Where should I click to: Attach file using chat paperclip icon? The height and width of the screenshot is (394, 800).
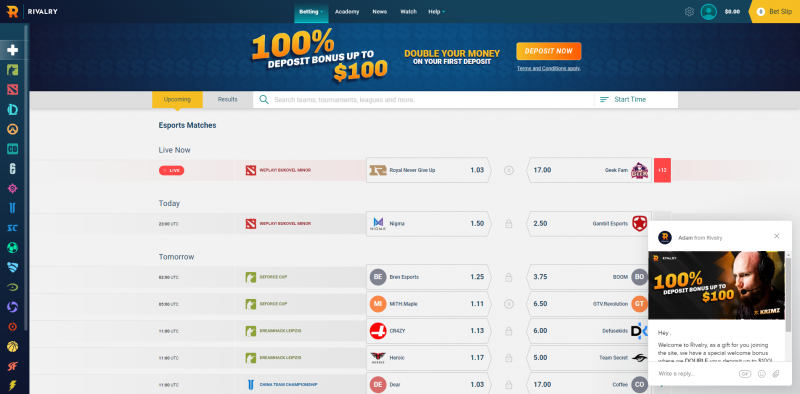click(776, 374)
